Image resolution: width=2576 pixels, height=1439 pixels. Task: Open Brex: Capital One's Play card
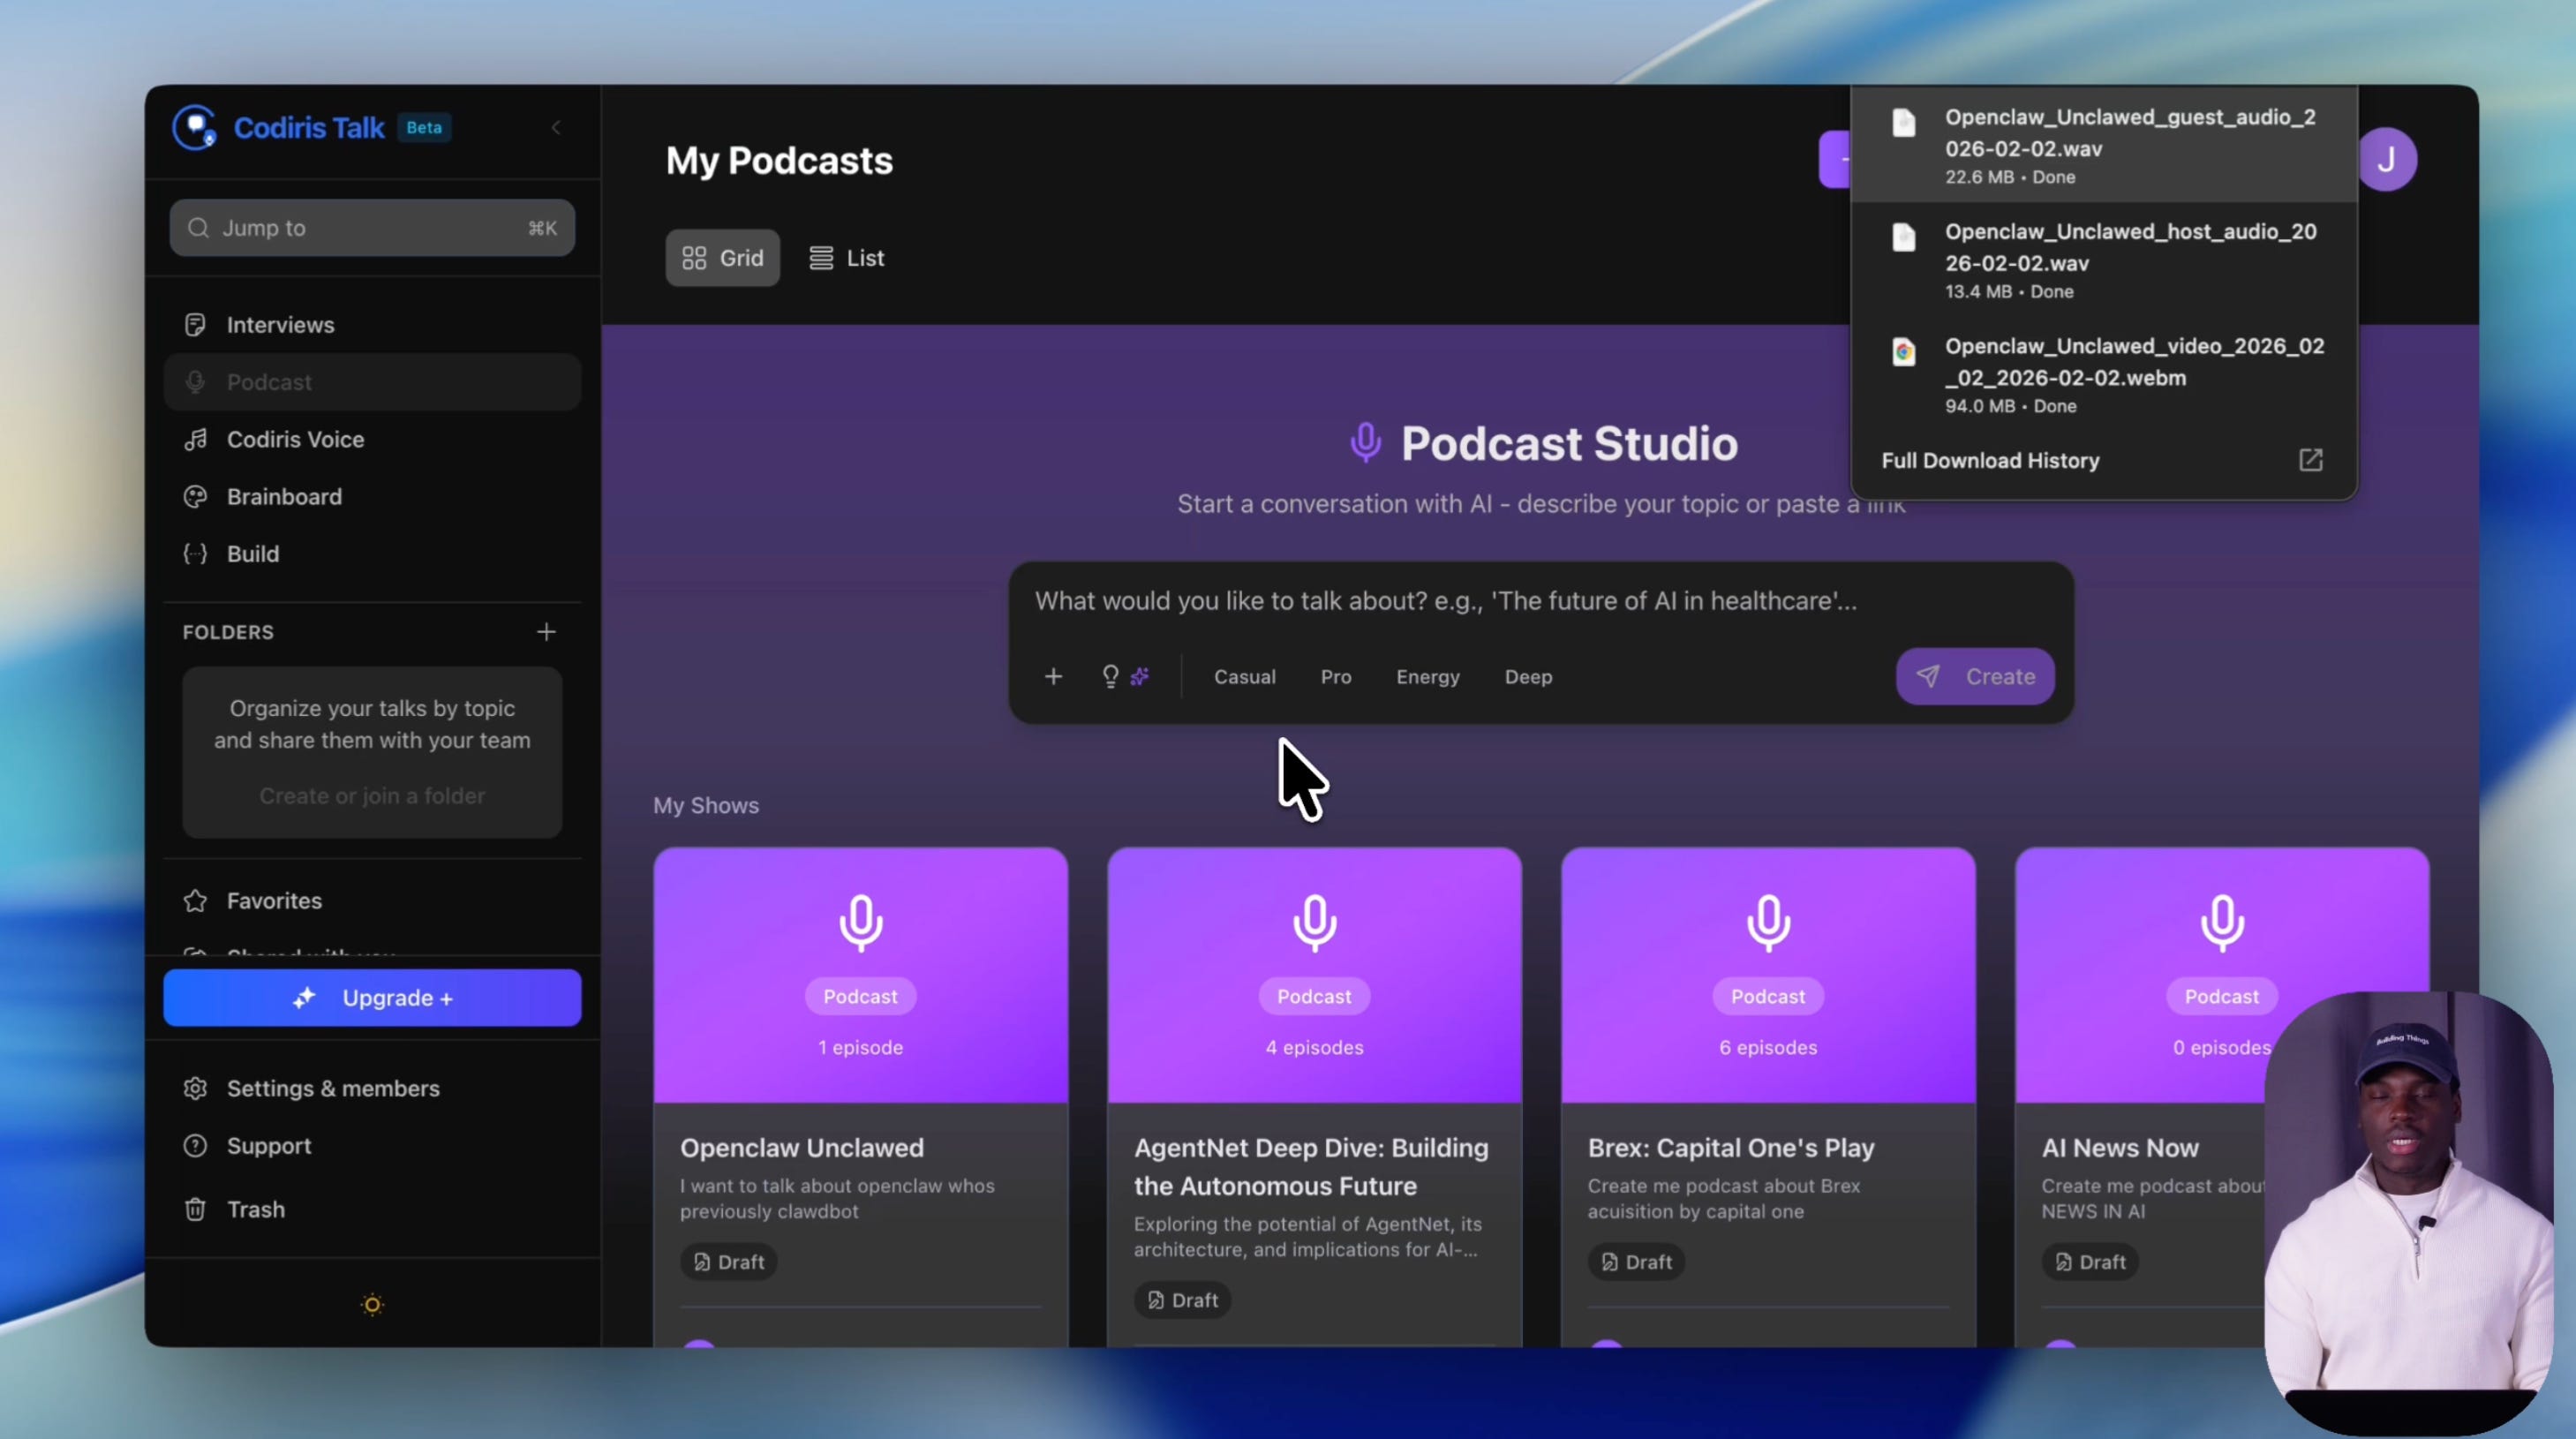[x=1769, y=1097]
